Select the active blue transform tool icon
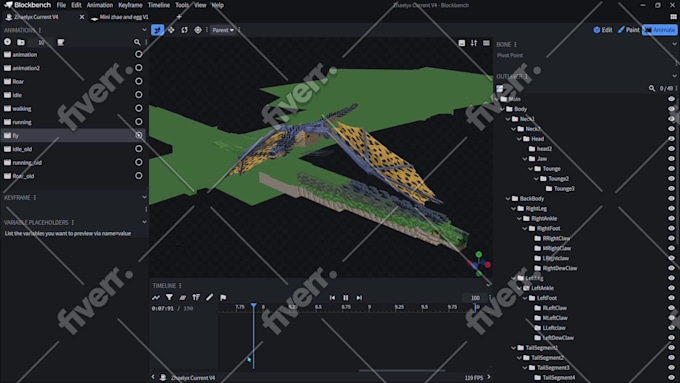This screenshot has height=383, width=680. (x=157, y=30)
